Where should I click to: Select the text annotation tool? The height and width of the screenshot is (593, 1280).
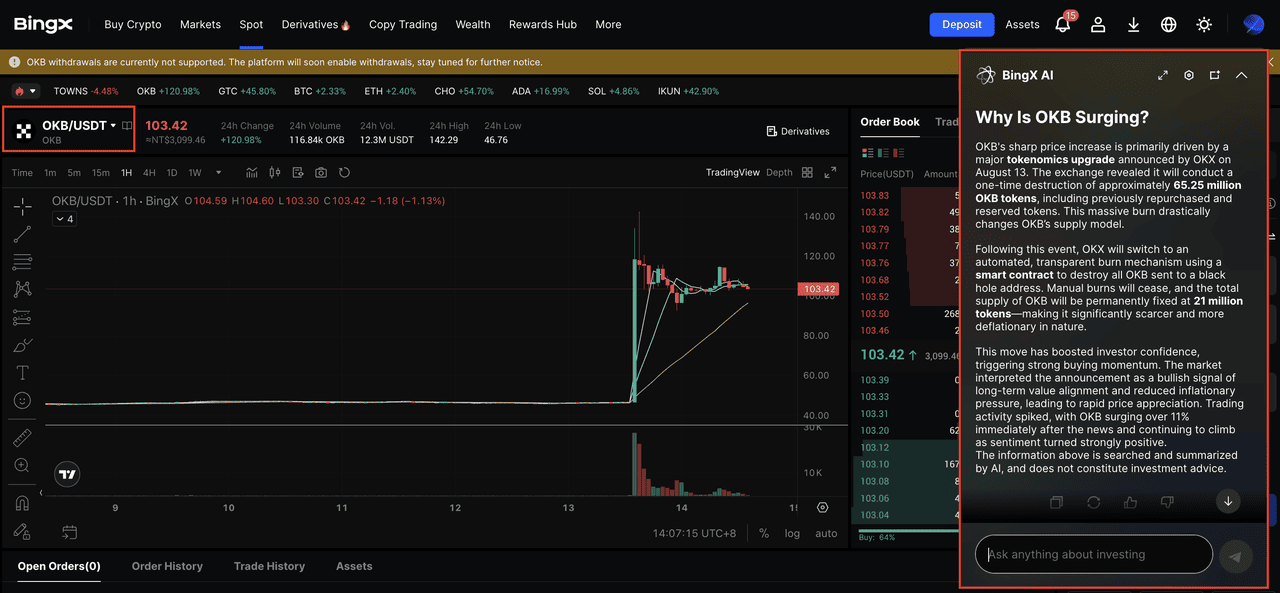[x=22, y=372]
